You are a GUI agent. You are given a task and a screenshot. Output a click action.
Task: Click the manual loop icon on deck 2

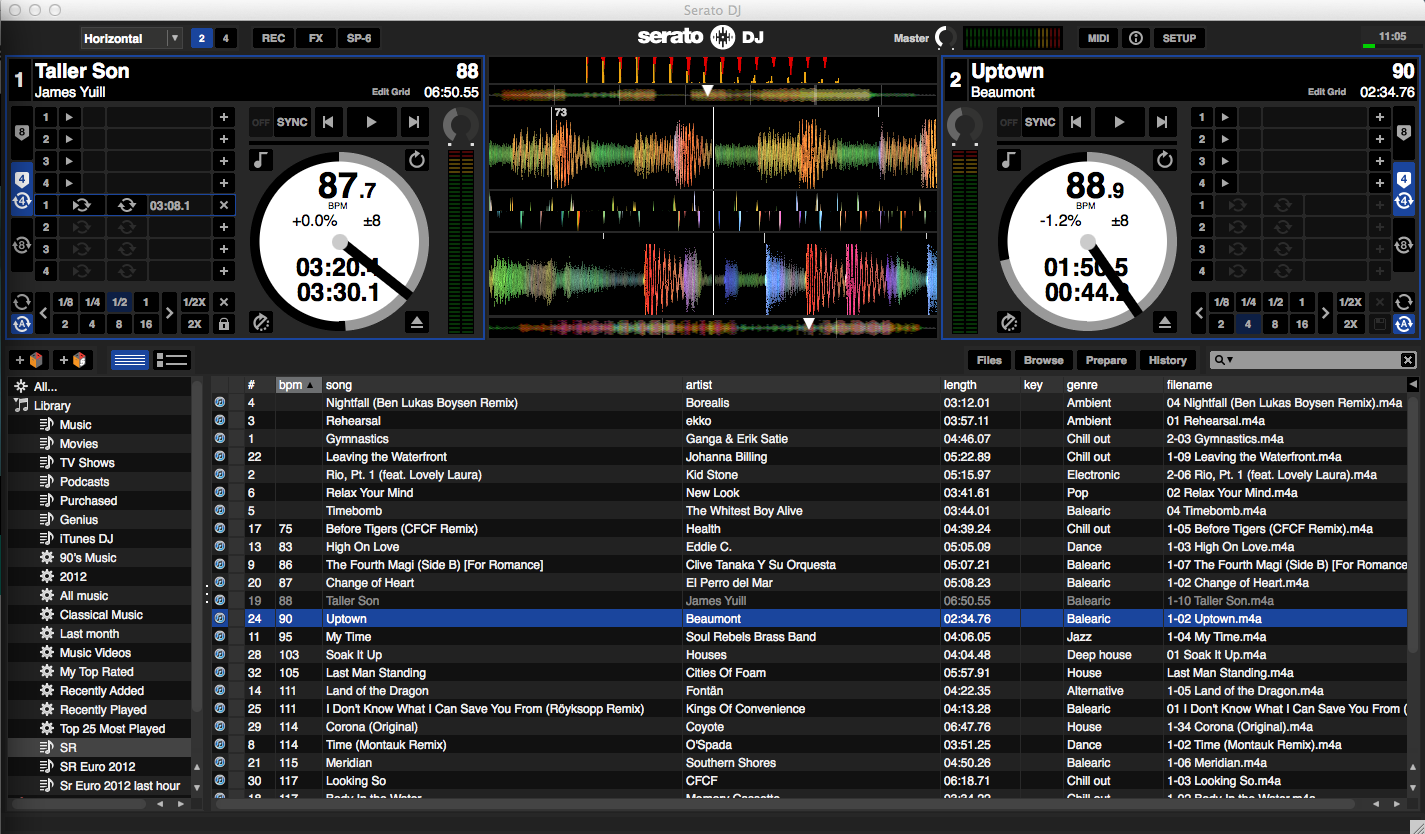tap(1403, 302)
